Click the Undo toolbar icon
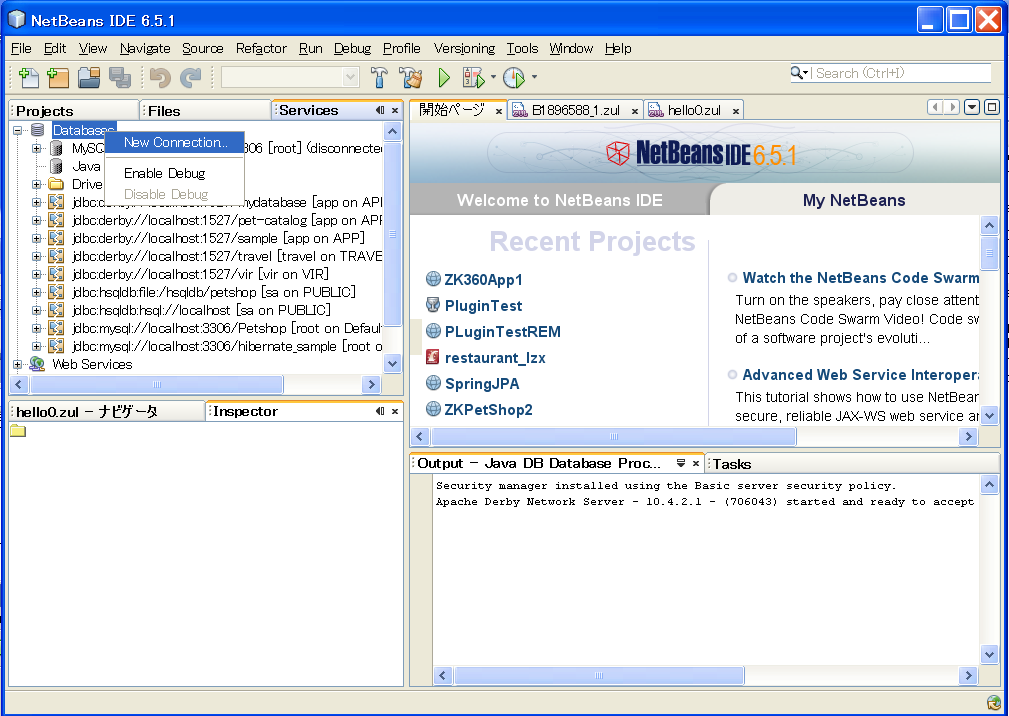1009x716 pixels. click(160, 77)
